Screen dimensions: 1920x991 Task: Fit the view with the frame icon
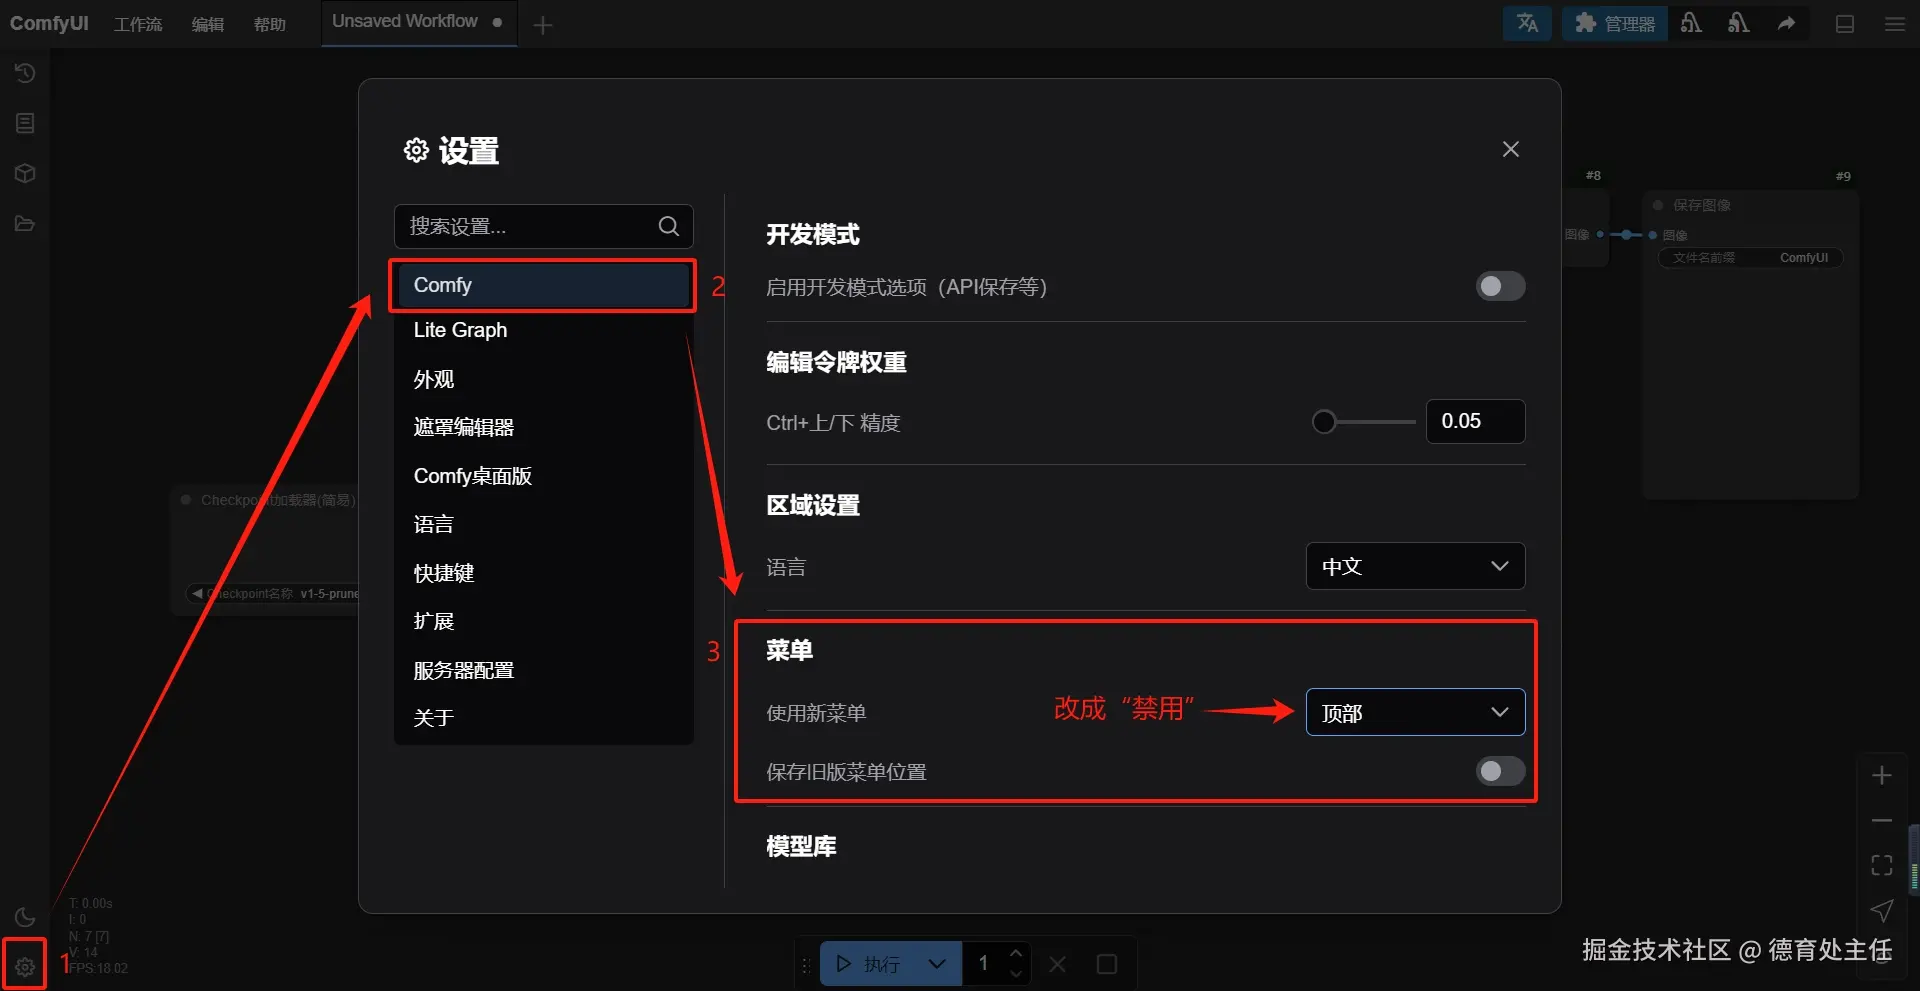click(1882, 865)
